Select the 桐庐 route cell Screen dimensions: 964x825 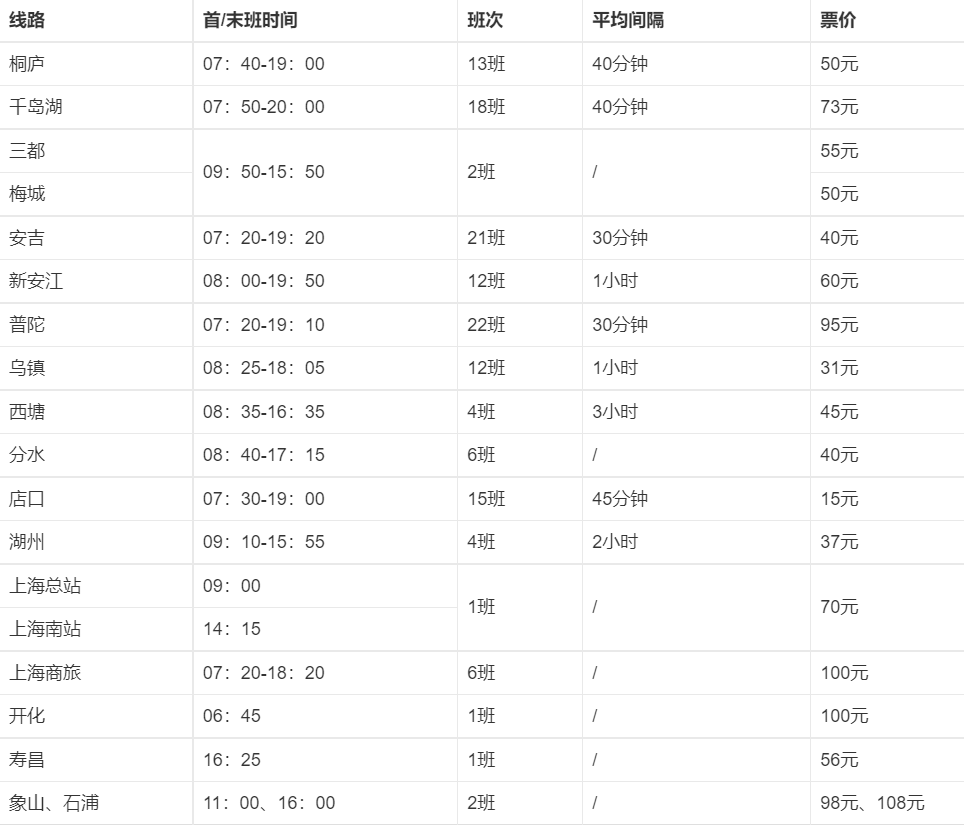27,64
